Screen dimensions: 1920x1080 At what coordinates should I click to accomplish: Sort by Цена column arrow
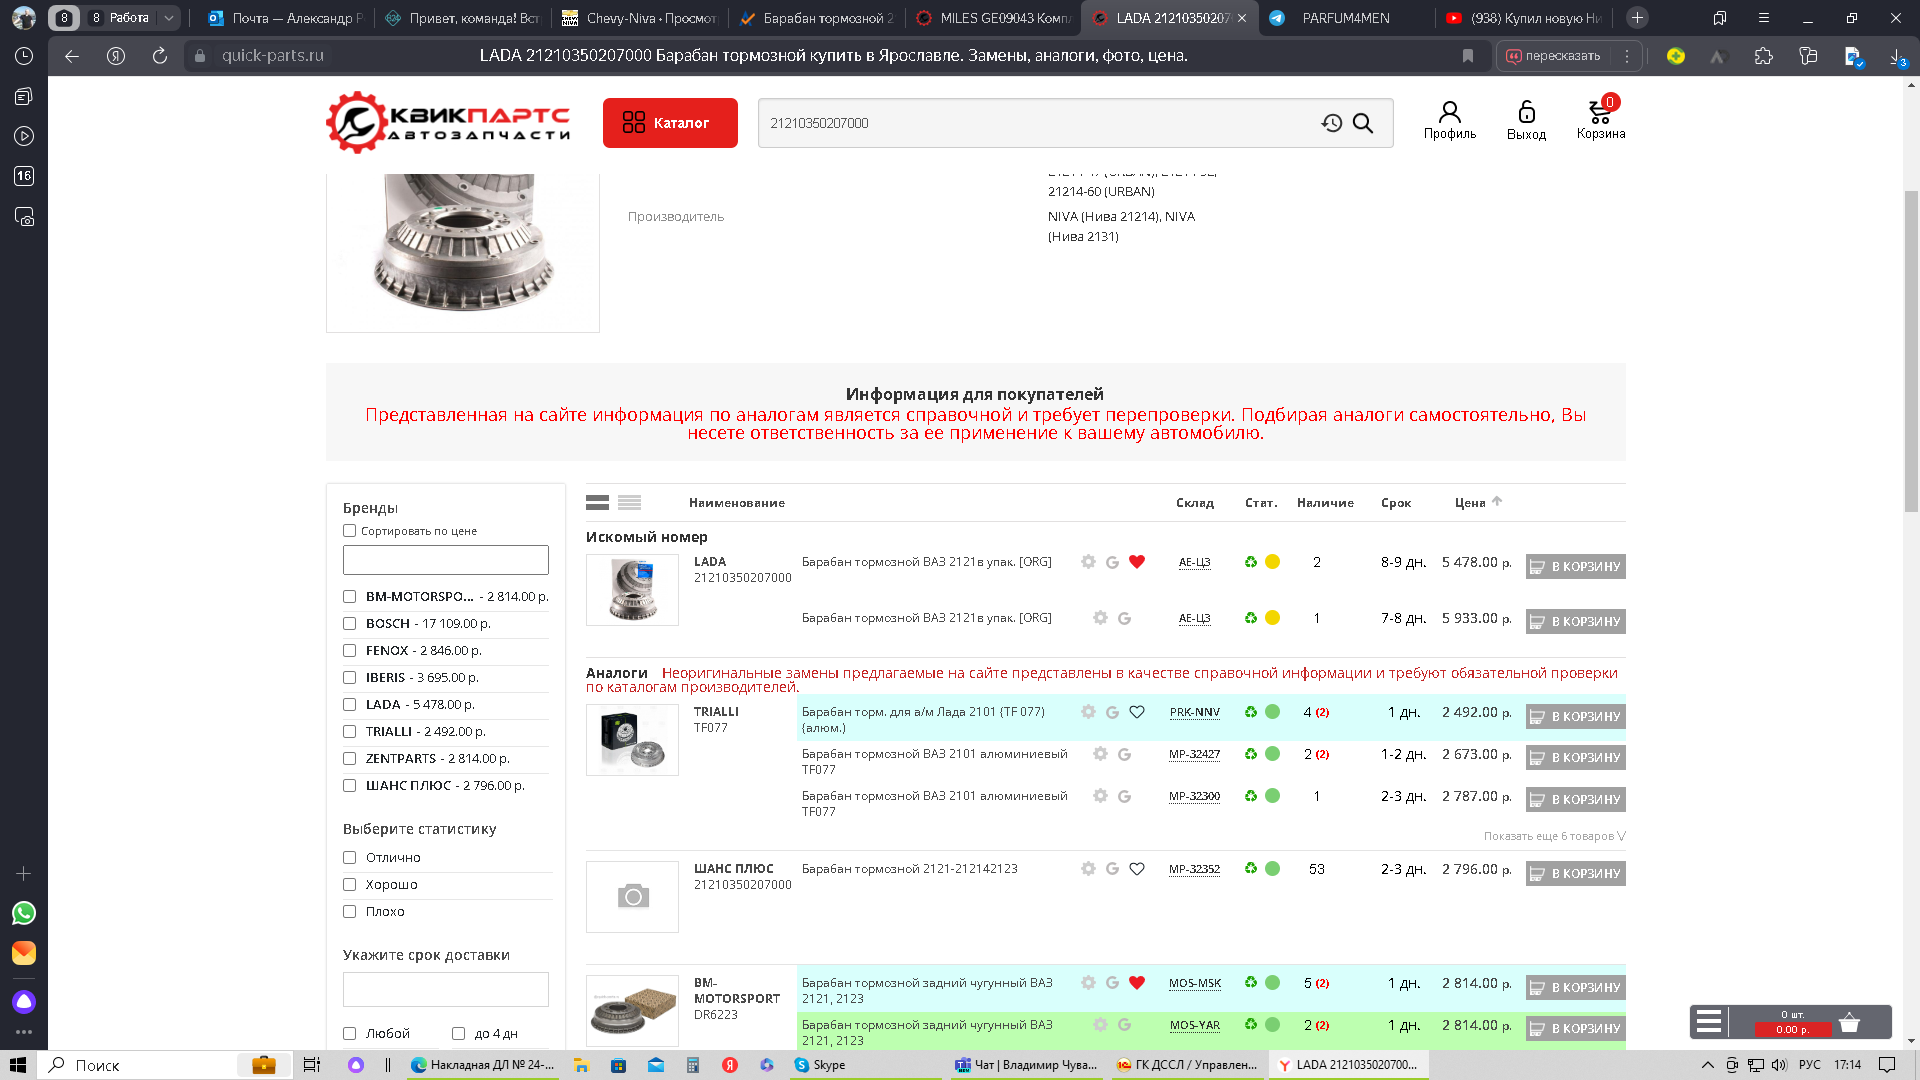[1497, 502]
